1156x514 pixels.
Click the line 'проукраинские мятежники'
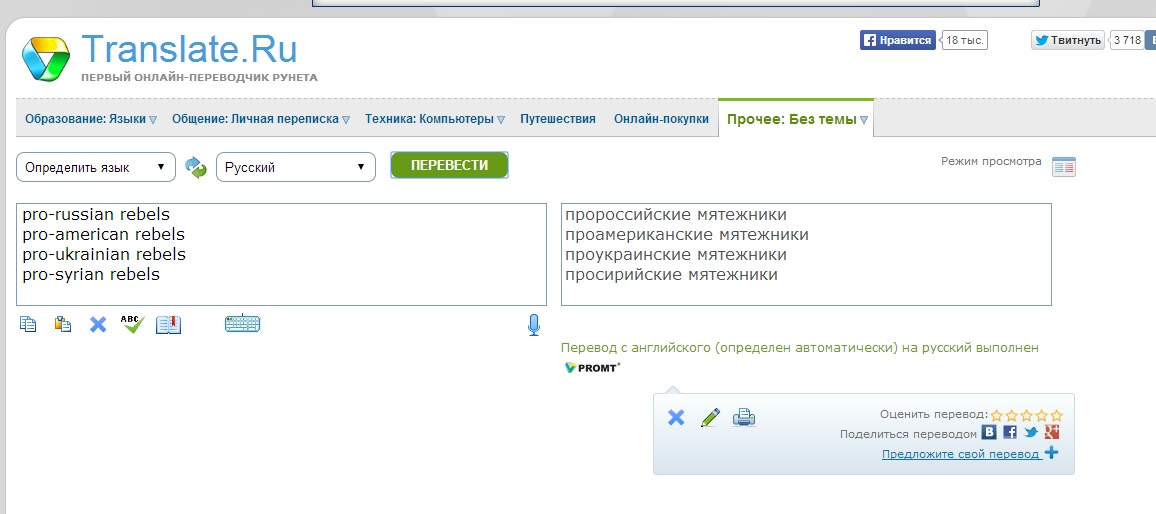(676, 255)
